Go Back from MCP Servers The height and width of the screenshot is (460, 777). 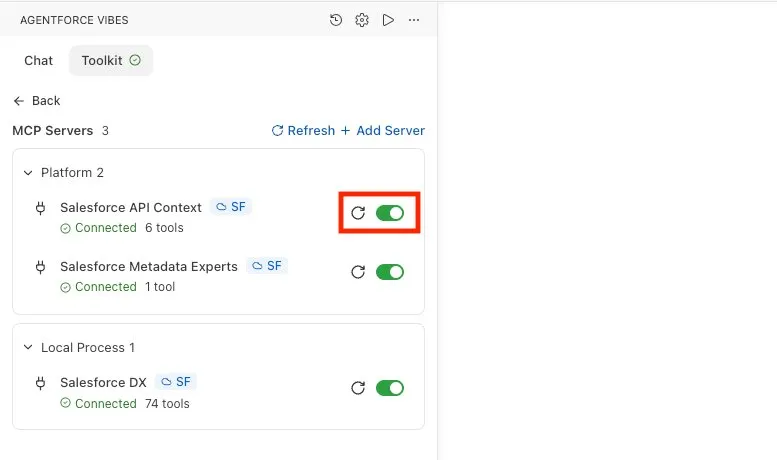tap(37, 101)
